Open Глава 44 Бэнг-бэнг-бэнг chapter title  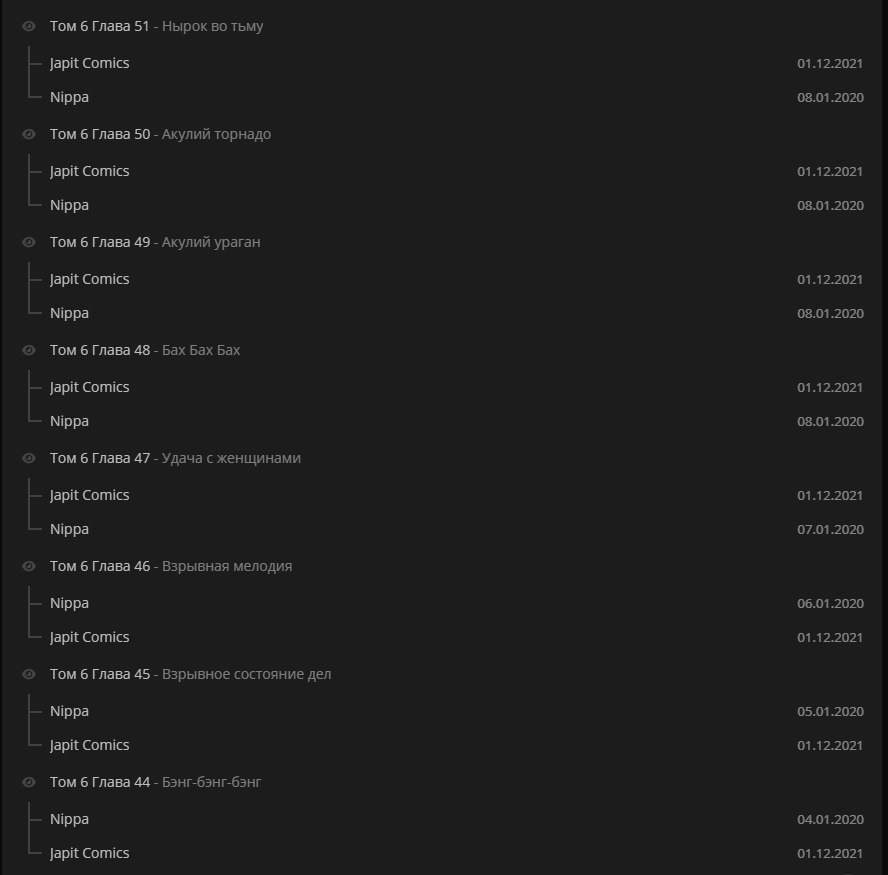click(x=155, y=783)
